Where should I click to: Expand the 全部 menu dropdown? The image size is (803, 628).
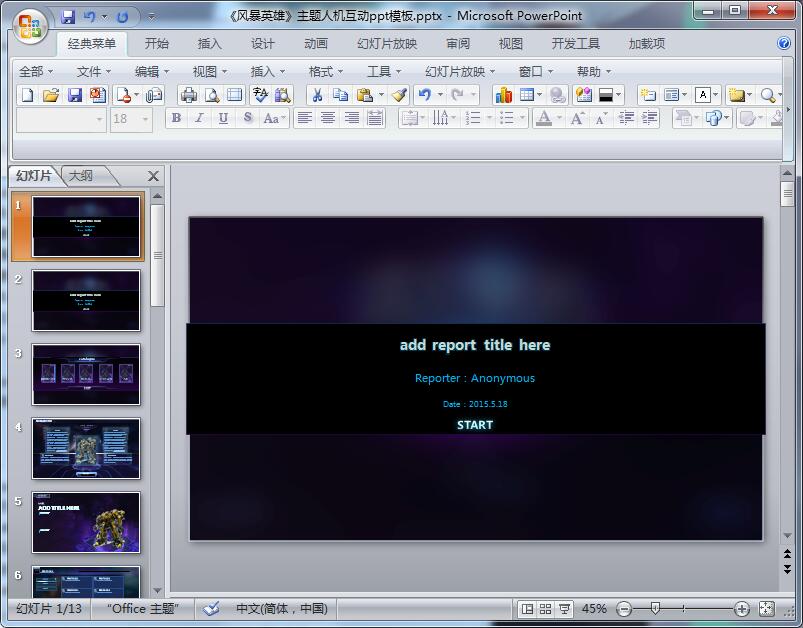pos(36,72)
